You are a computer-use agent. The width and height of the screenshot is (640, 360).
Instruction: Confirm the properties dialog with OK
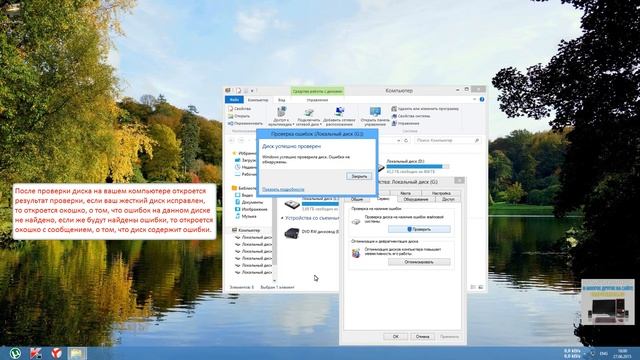[396, 337]
